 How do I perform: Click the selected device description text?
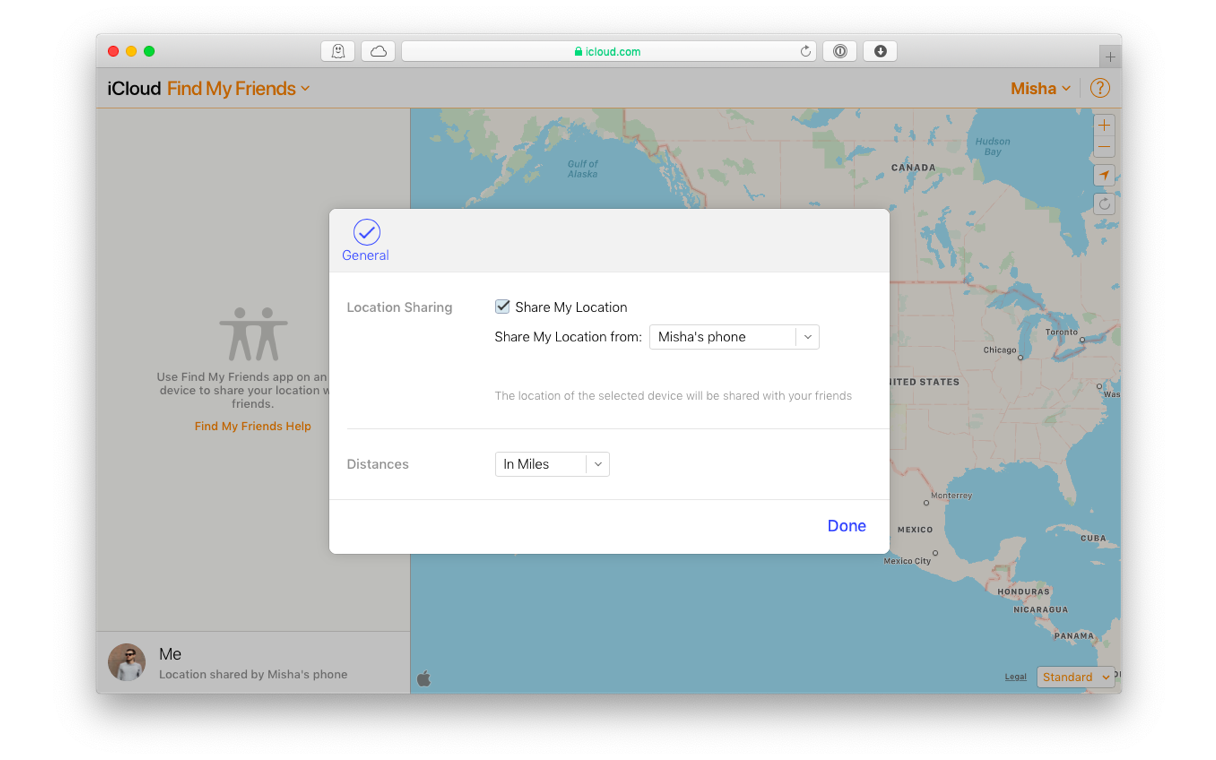[673, 396]
